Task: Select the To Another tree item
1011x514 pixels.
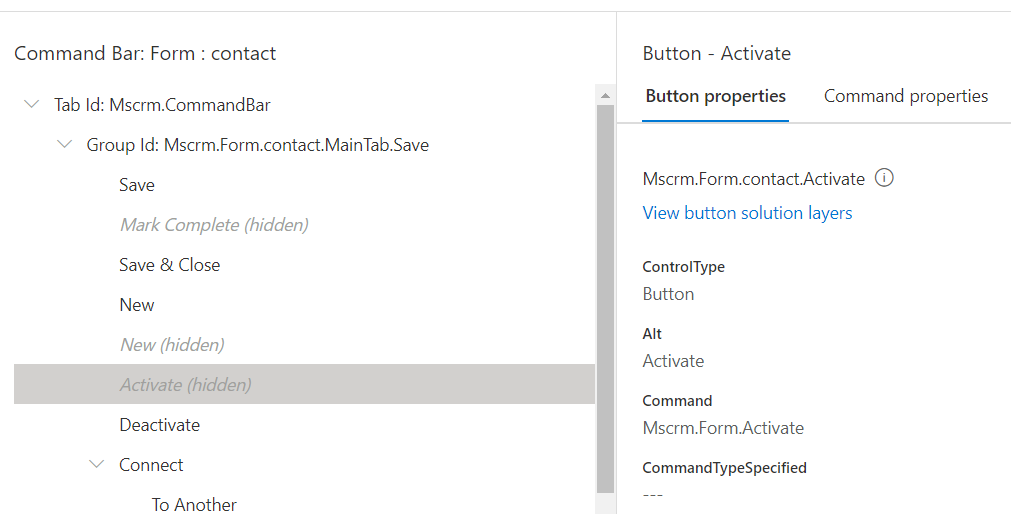Action: [194, 504]
